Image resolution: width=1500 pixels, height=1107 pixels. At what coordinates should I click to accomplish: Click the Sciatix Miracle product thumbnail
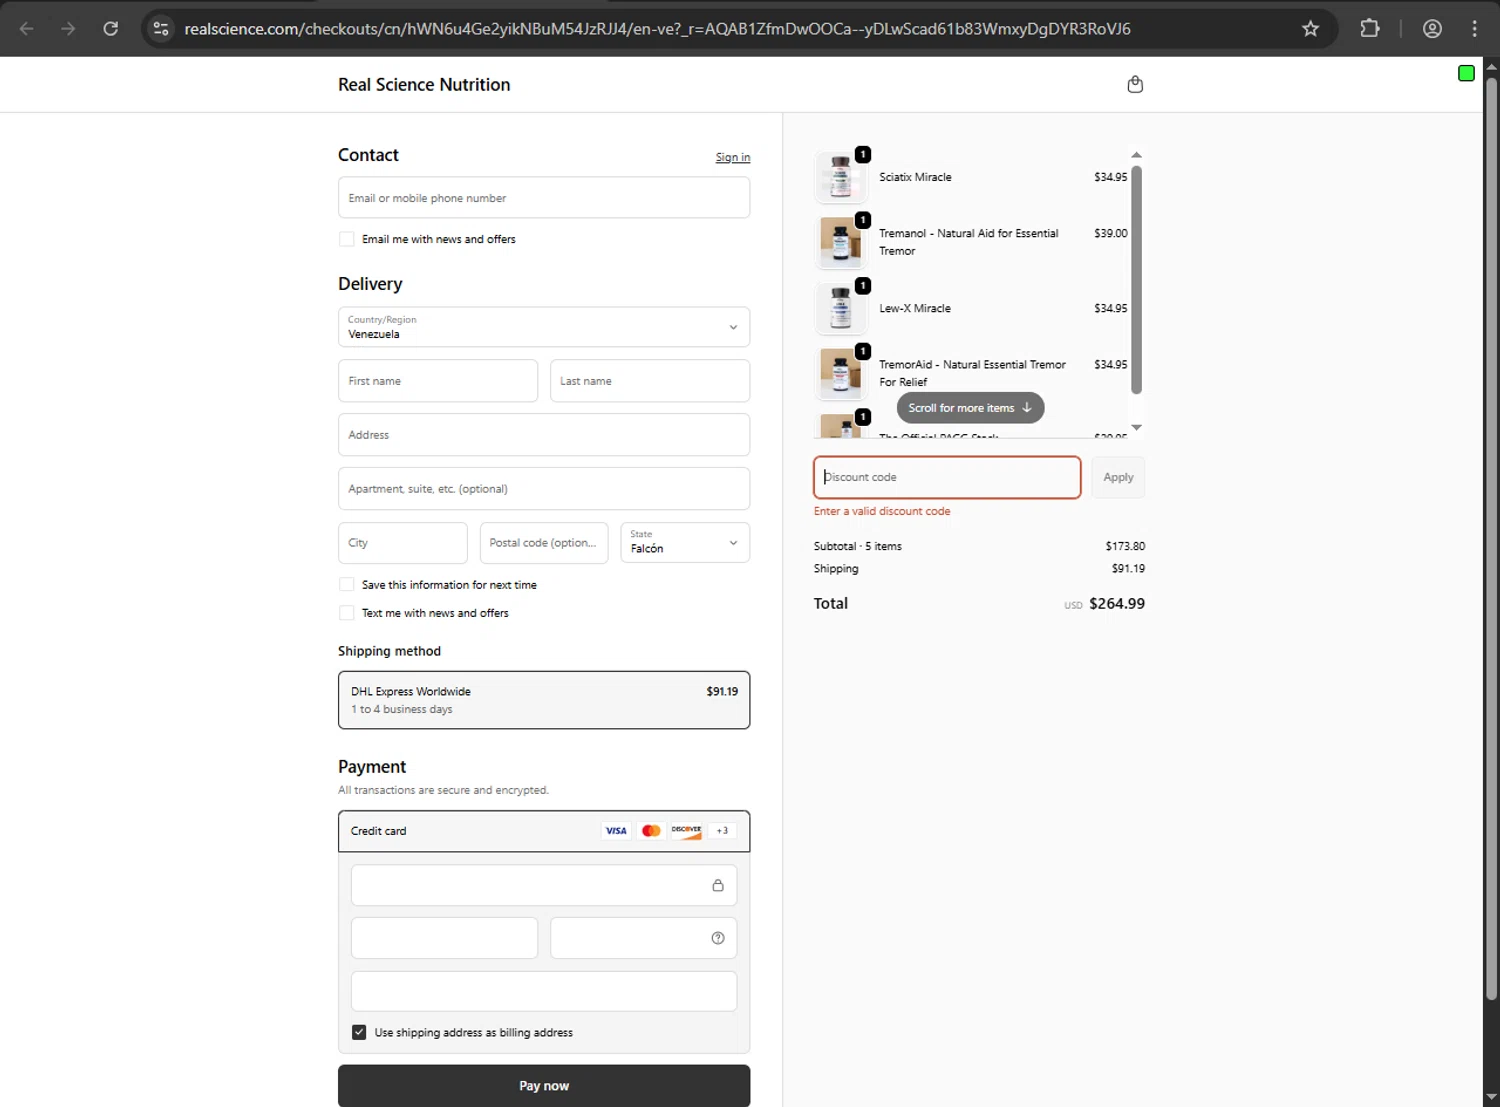click(841, 177)
